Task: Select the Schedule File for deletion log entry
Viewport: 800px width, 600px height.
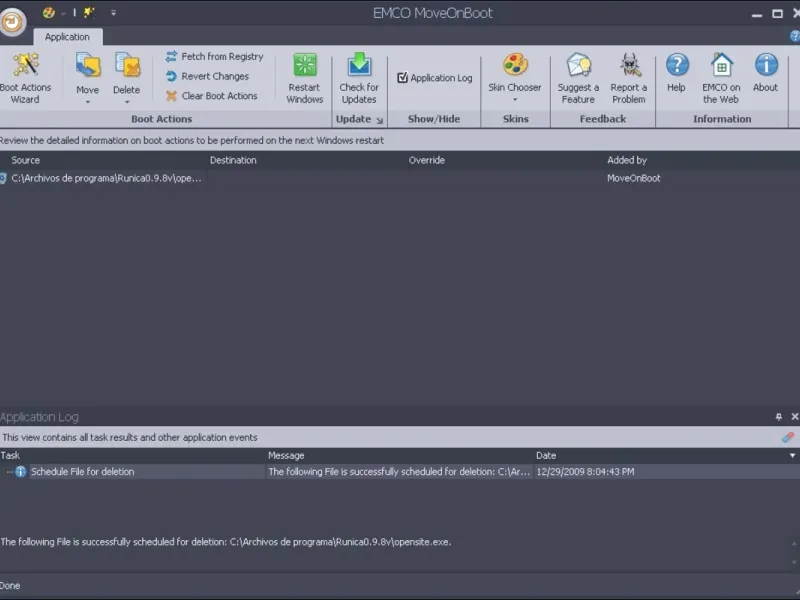Action: tap(83, 472)
